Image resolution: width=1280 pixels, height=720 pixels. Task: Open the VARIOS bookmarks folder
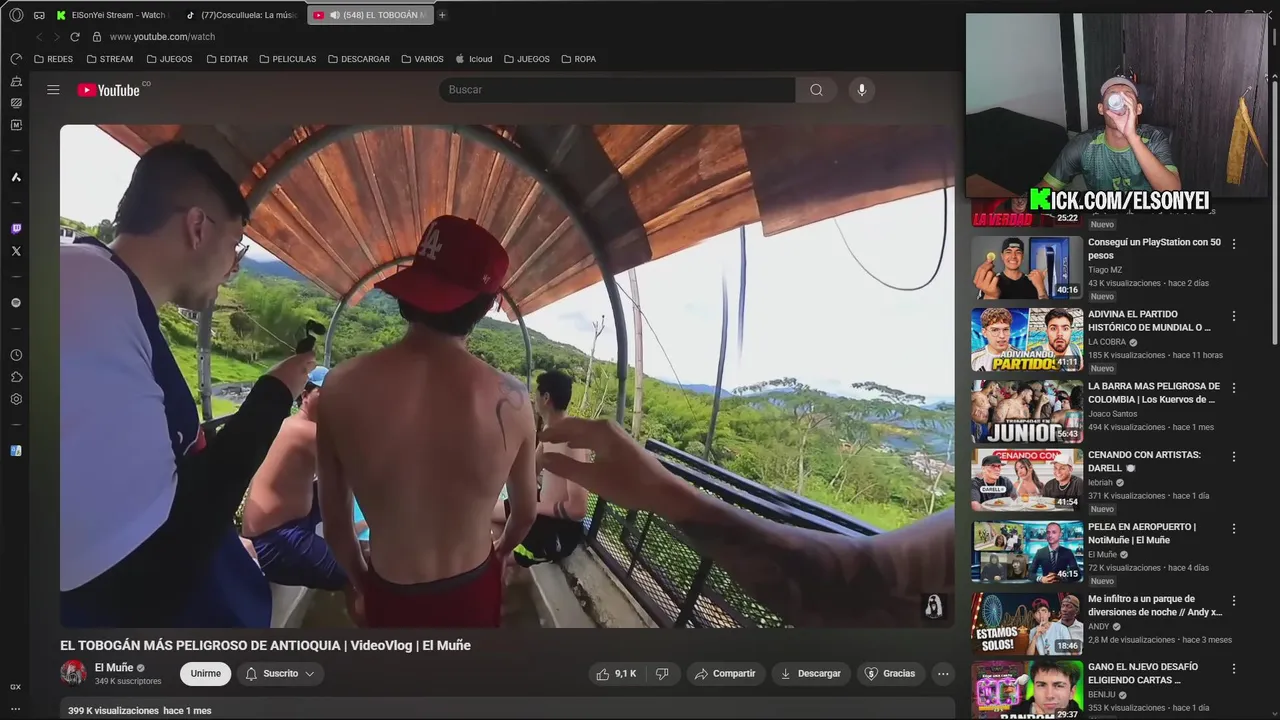pyautogui.click(x=422, y=59)
